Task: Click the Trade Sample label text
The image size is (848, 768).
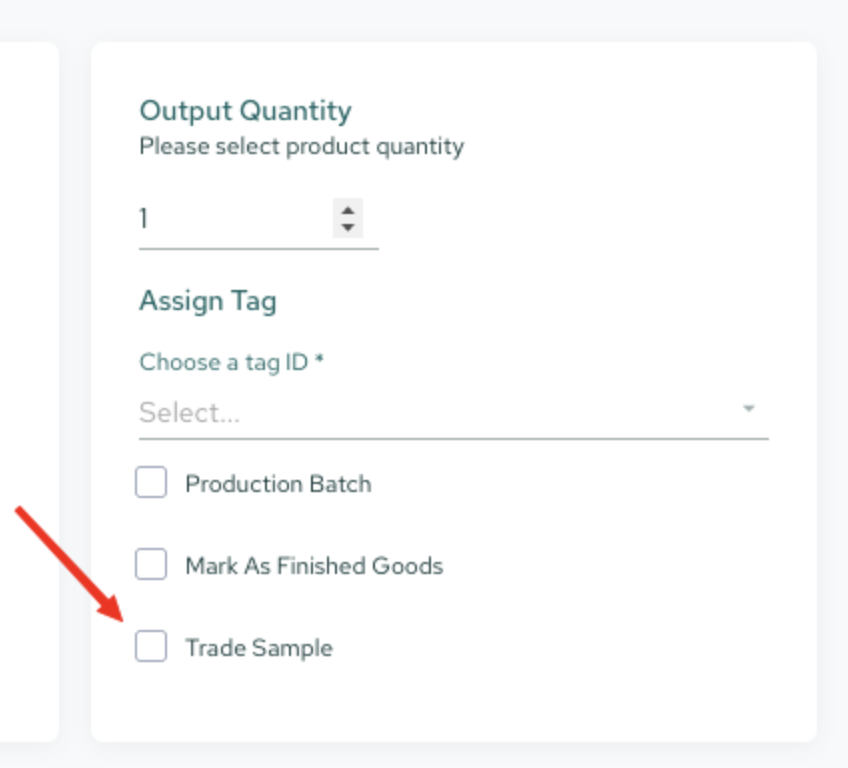Action: [259, 648]
